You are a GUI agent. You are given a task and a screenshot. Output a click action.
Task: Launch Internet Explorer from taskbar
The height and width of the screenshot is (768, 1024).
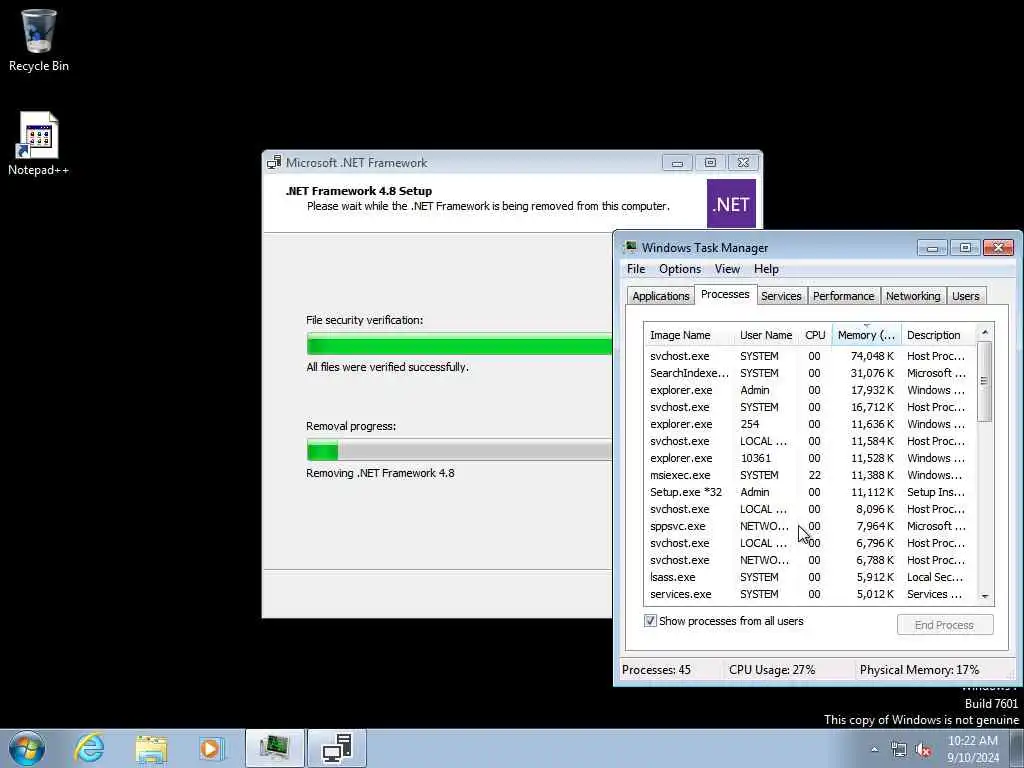pyautogui.click(x=89, y=748)
